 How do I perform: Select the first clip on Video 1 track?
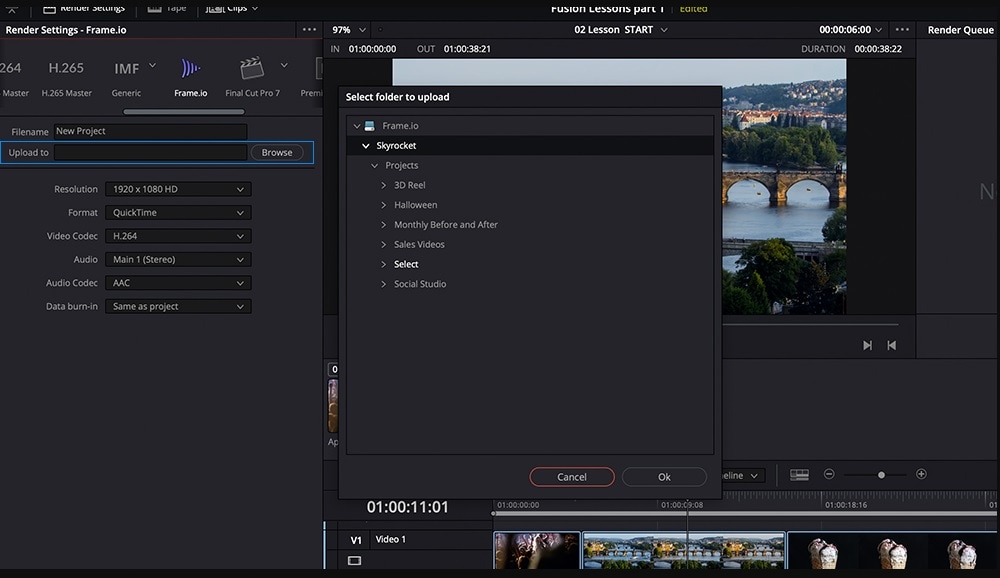click(x=536, y=551)
